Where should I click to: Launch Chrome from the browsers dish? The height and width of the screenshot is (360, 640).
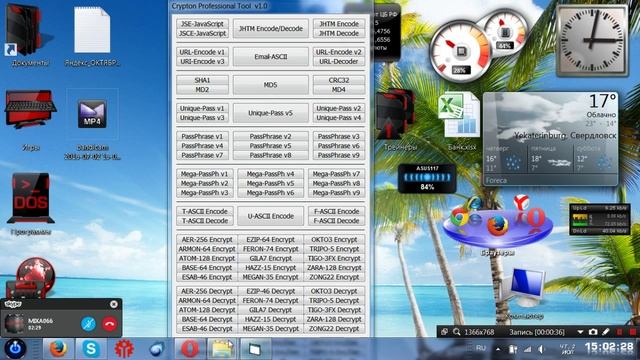click(x=459, y=217)
